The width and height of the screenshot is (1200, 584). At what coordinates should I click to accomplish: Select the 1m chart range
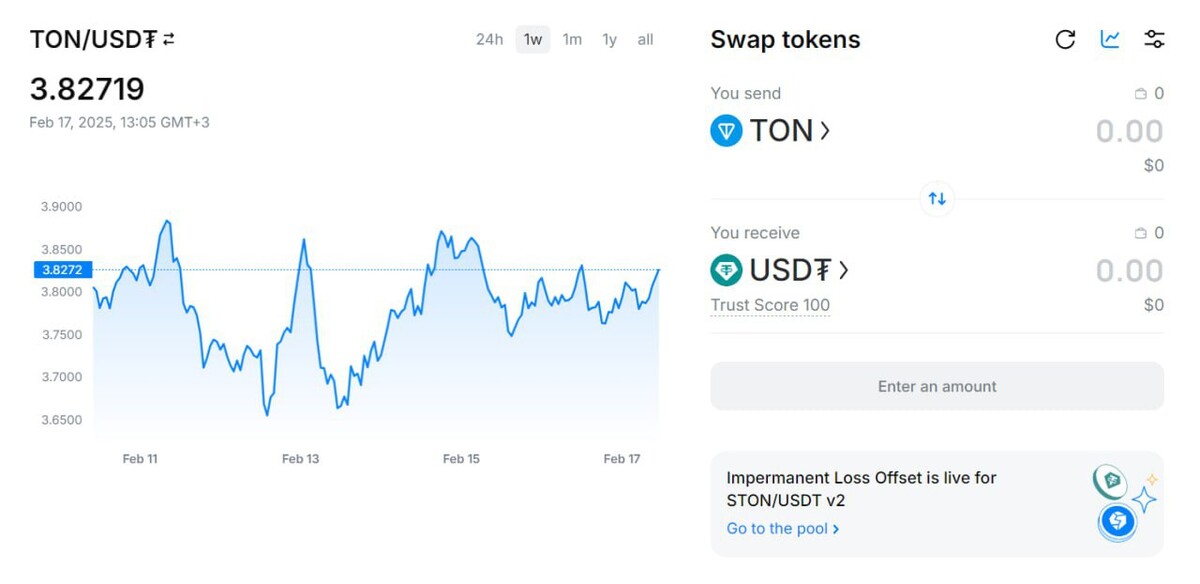pos(572,40)
